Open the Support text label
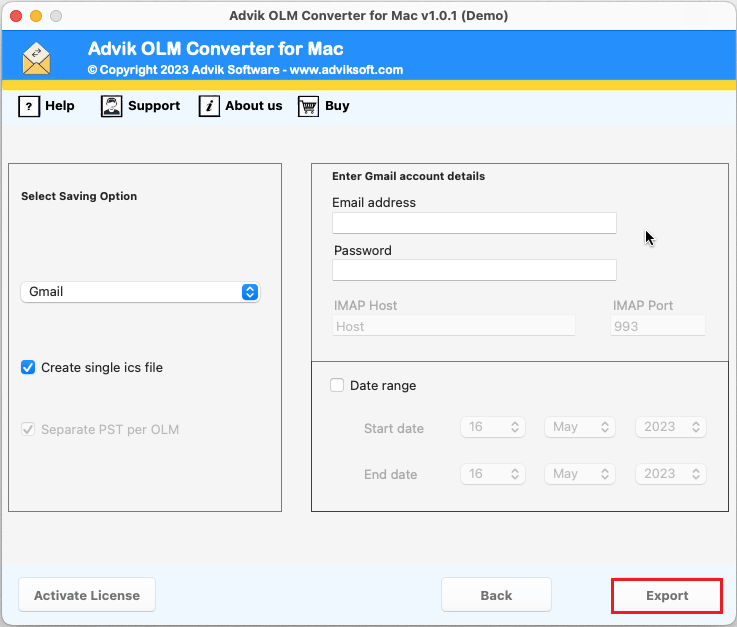Screen dimensions: 737x627 point(154,106)
